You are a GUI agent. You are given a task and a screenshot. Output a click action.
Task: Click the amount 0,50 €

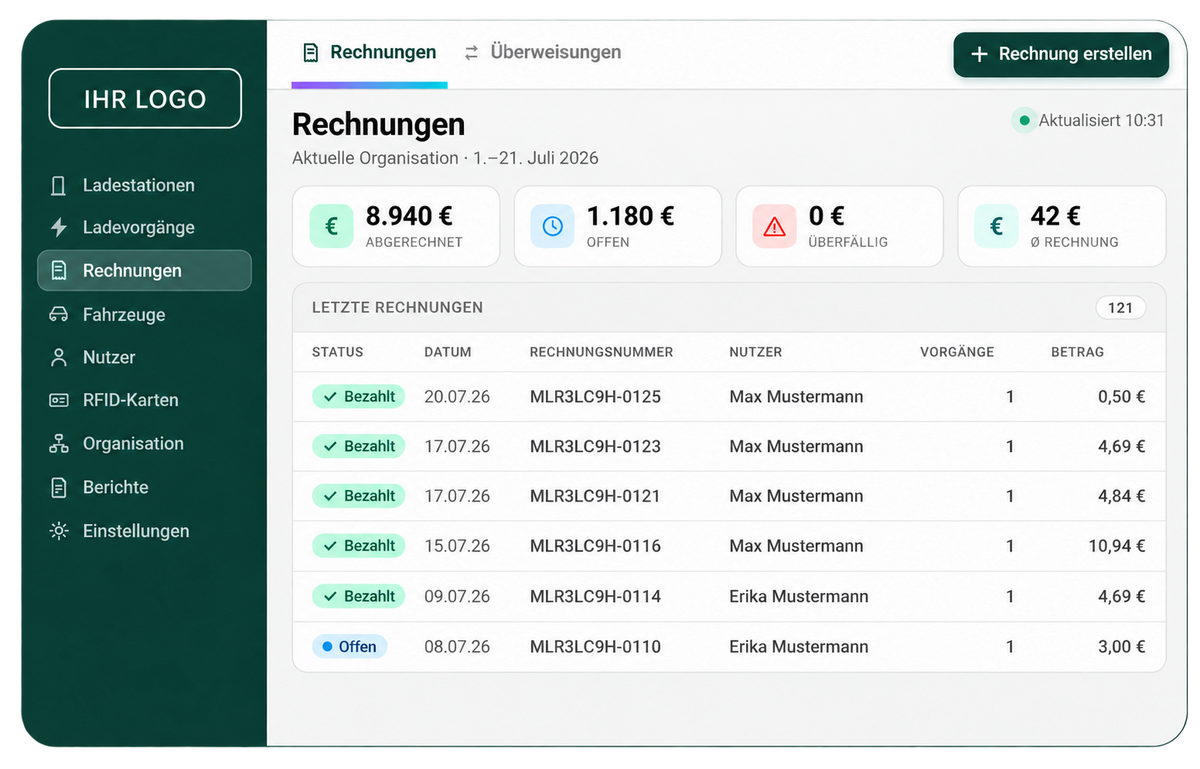[x=1122, y=397]
